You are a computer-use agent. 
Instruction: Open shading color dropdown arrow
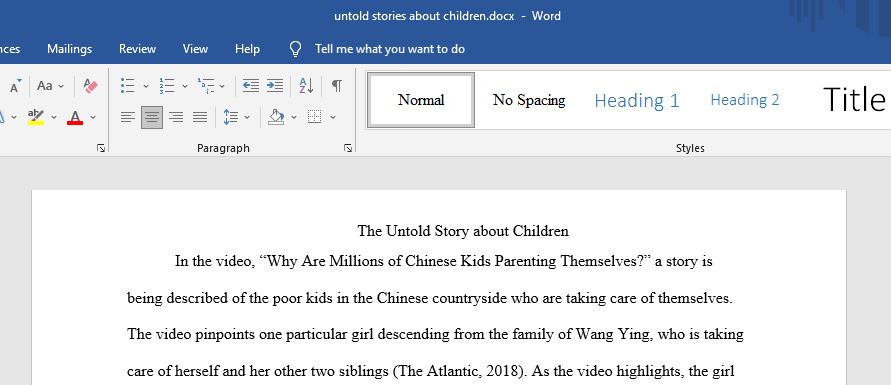[294, 118]
